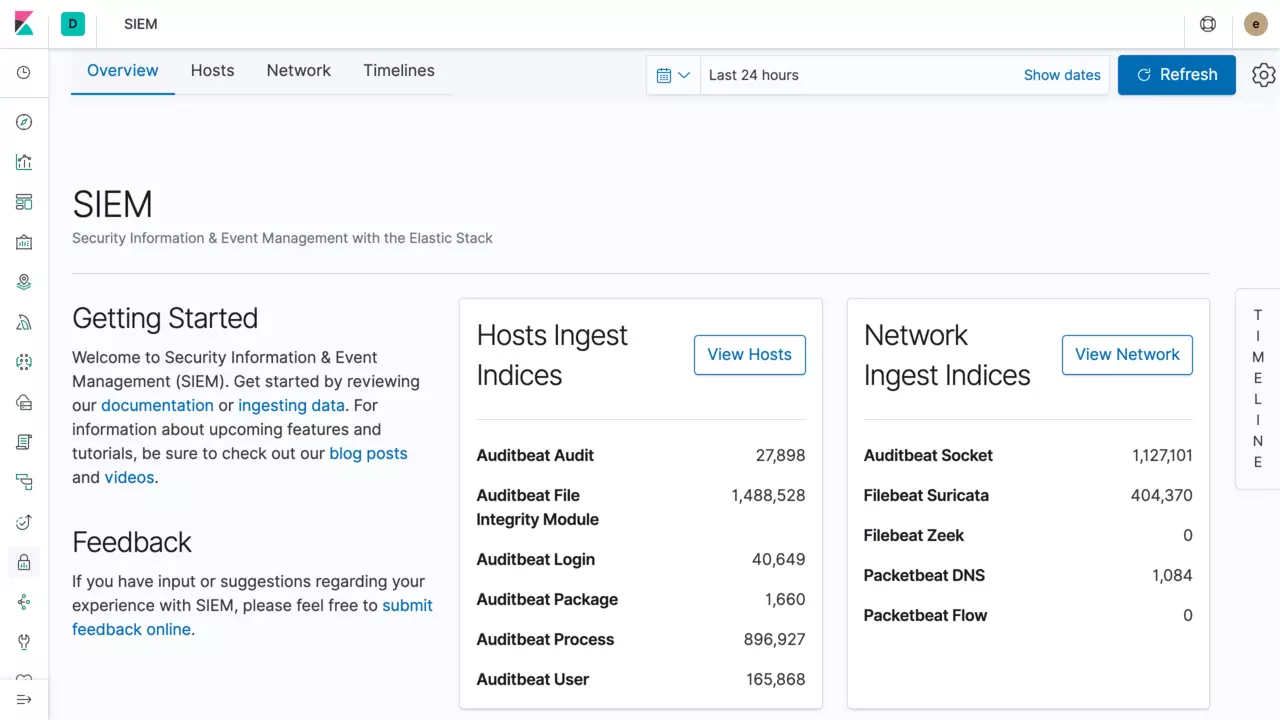This screenshot has width=1280, height=720.
Task: Click the Kibana logo
Action: (24, 24)
